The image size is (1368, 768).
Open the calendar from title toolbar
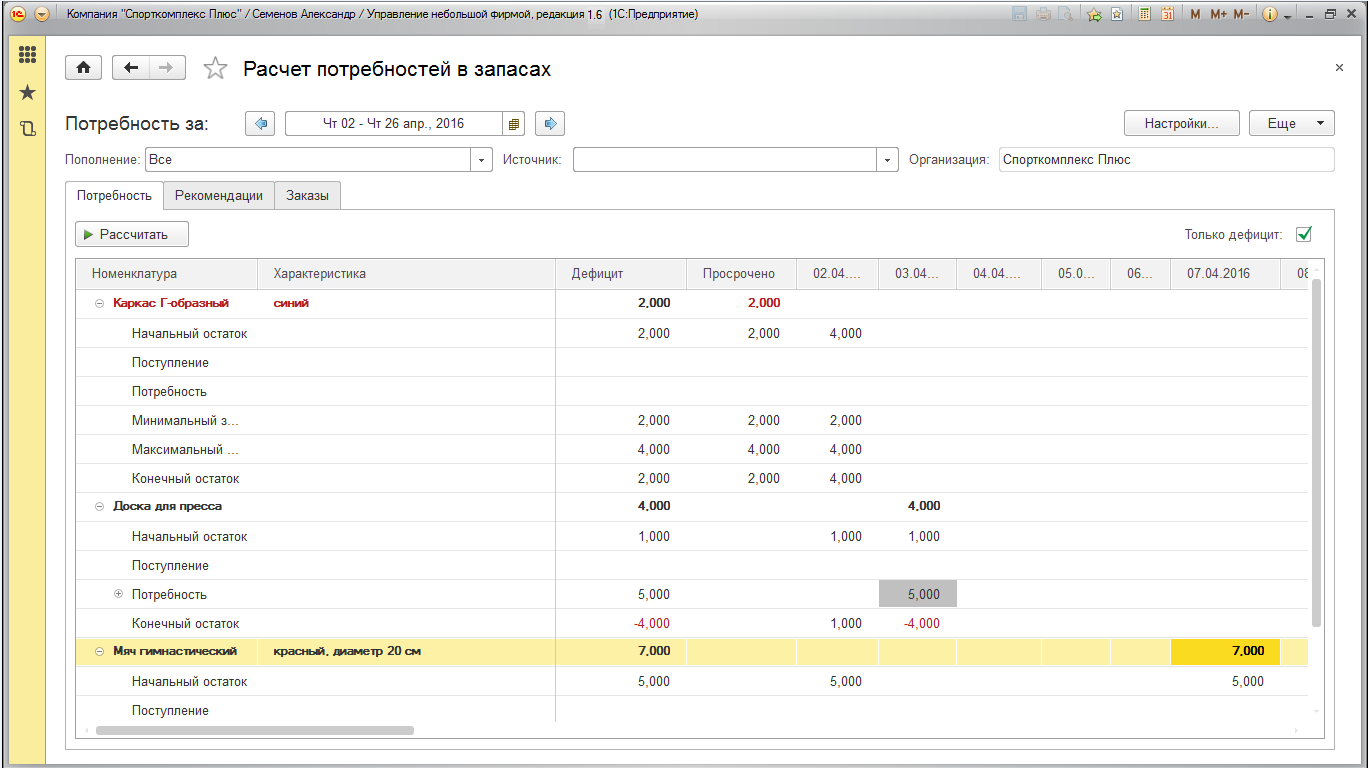[1166, 15]
